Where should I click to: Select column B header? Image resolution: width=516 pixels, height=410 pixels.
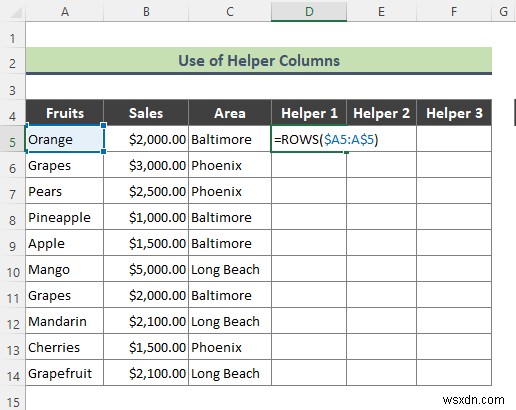tap(146, 12)
